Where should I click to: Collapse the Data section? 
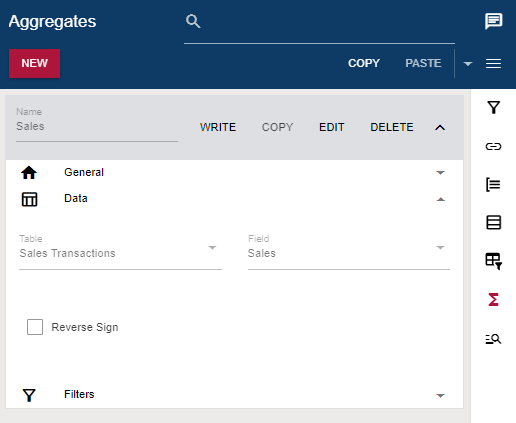click(x=234, y=199)
